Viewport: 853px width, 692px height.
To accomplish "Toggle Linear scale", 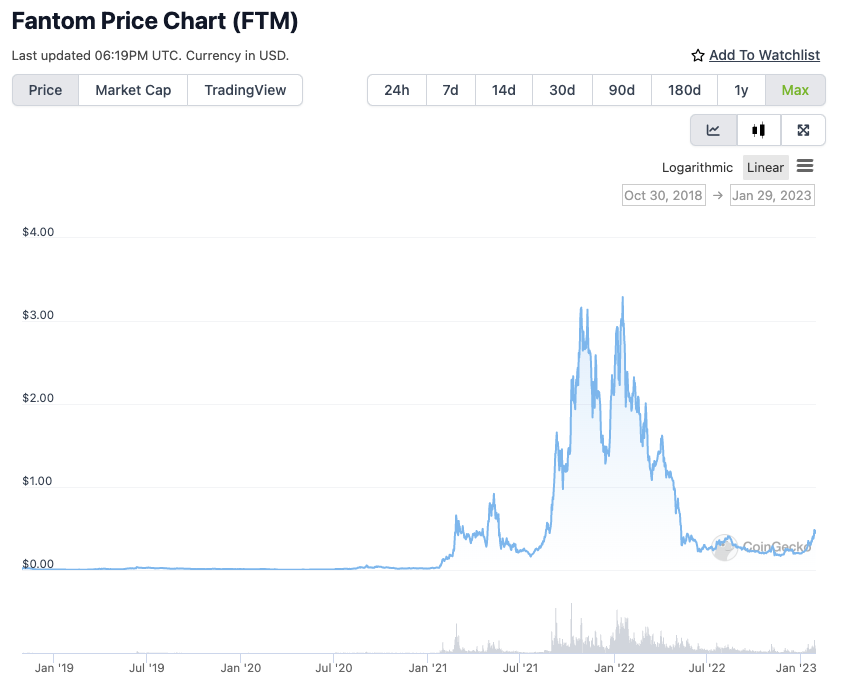I will tap(765, 168).
